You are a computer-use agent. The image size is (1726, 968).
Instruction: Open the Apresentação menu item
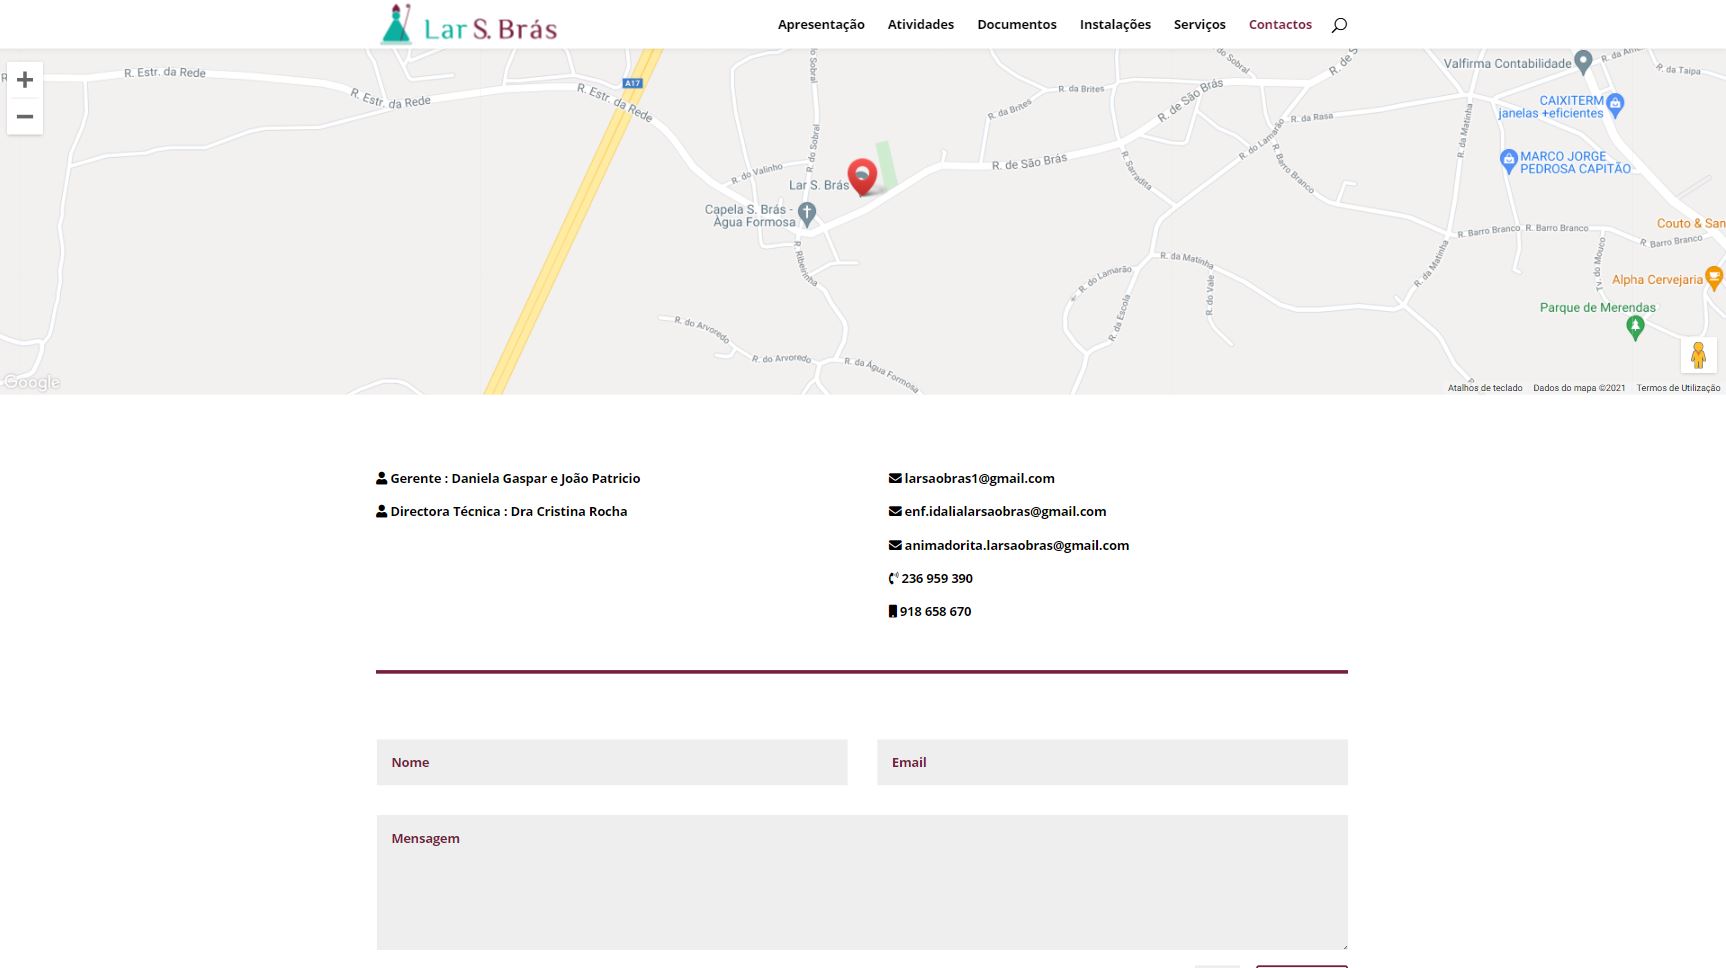821,25
